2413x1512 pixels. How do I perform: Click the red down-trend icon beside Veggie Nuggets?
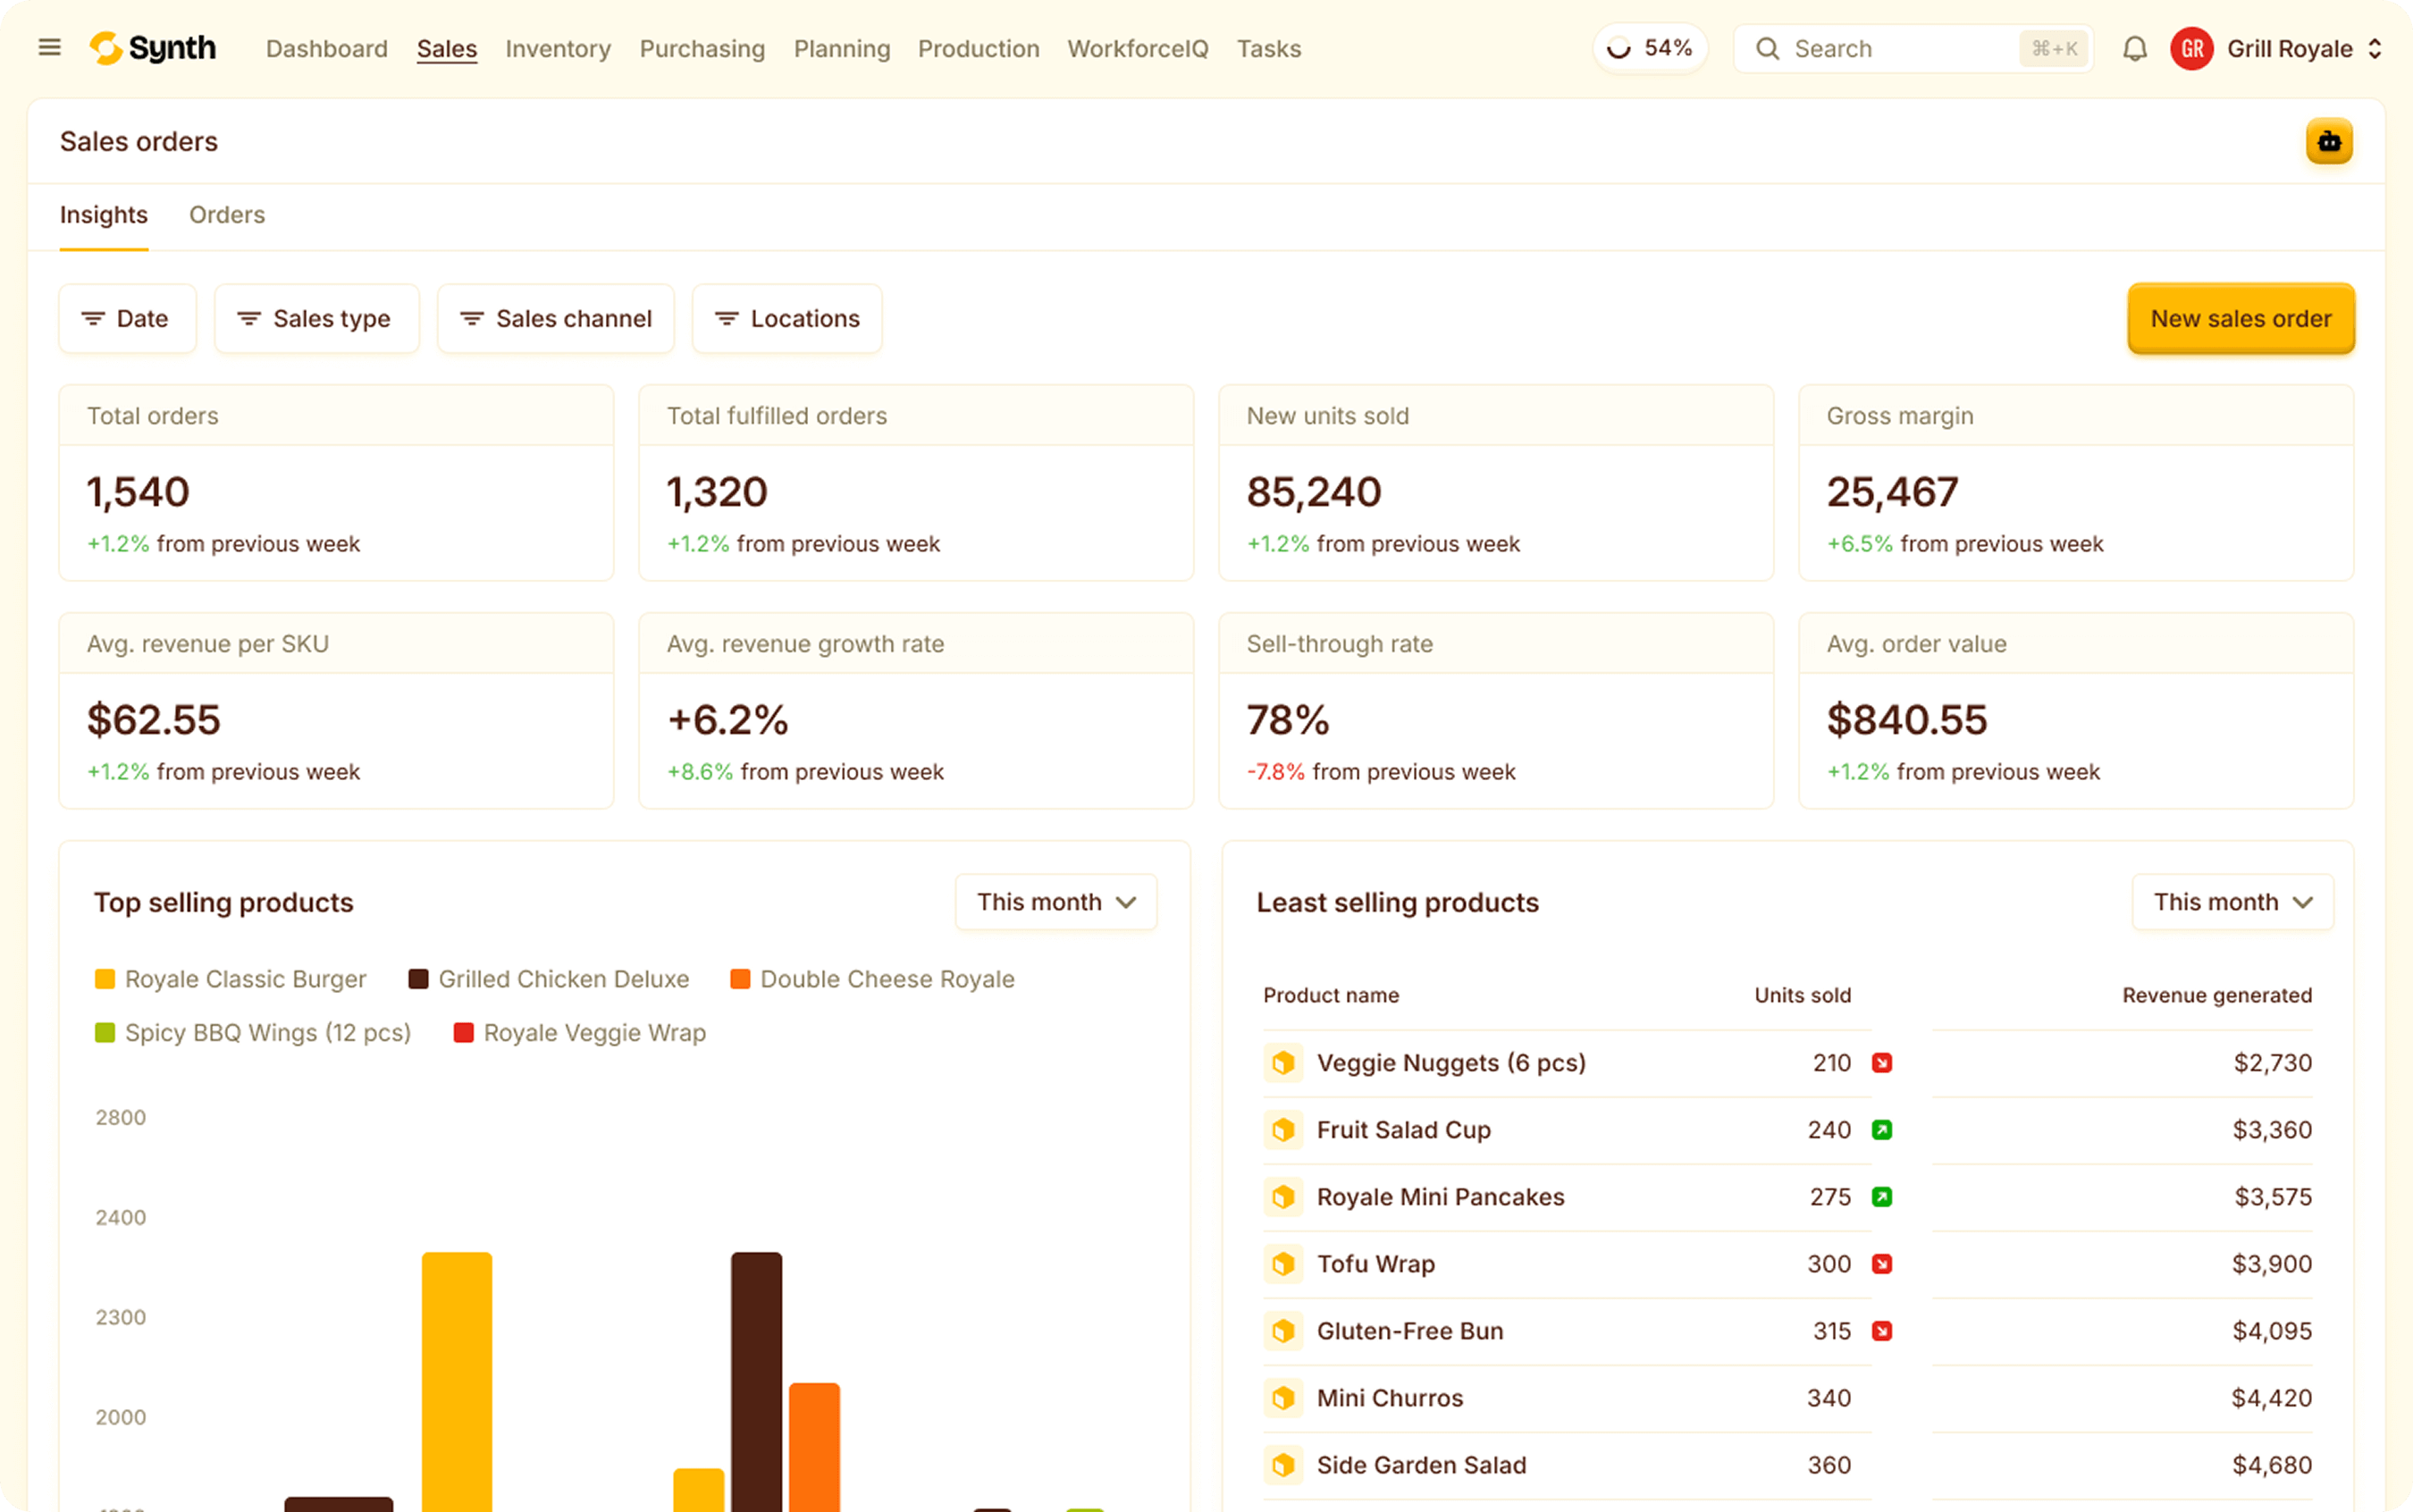(1881, 1063)
